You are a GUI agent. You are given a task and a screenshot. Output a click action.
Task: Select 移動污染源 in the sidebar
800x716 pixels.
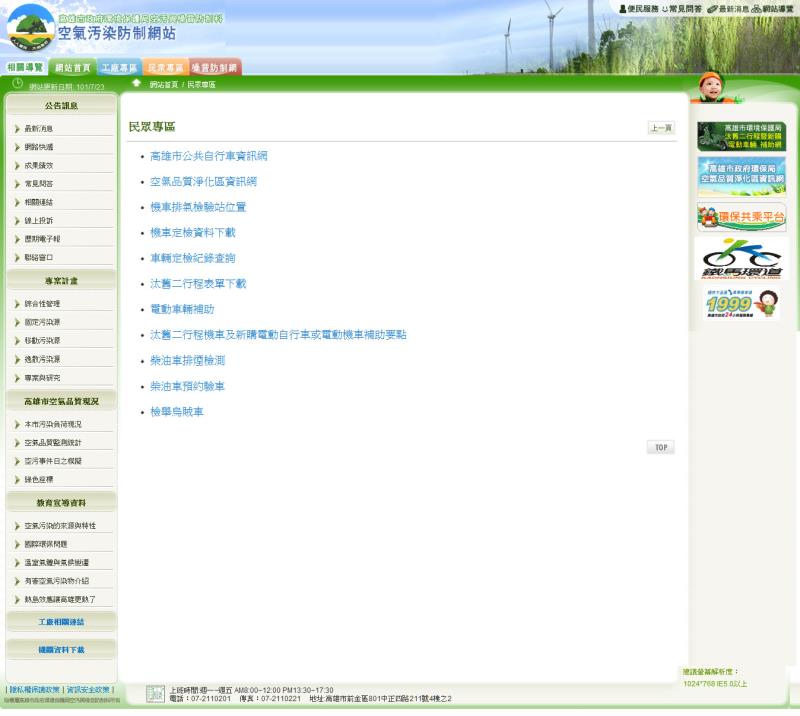[x=42, y=341]
